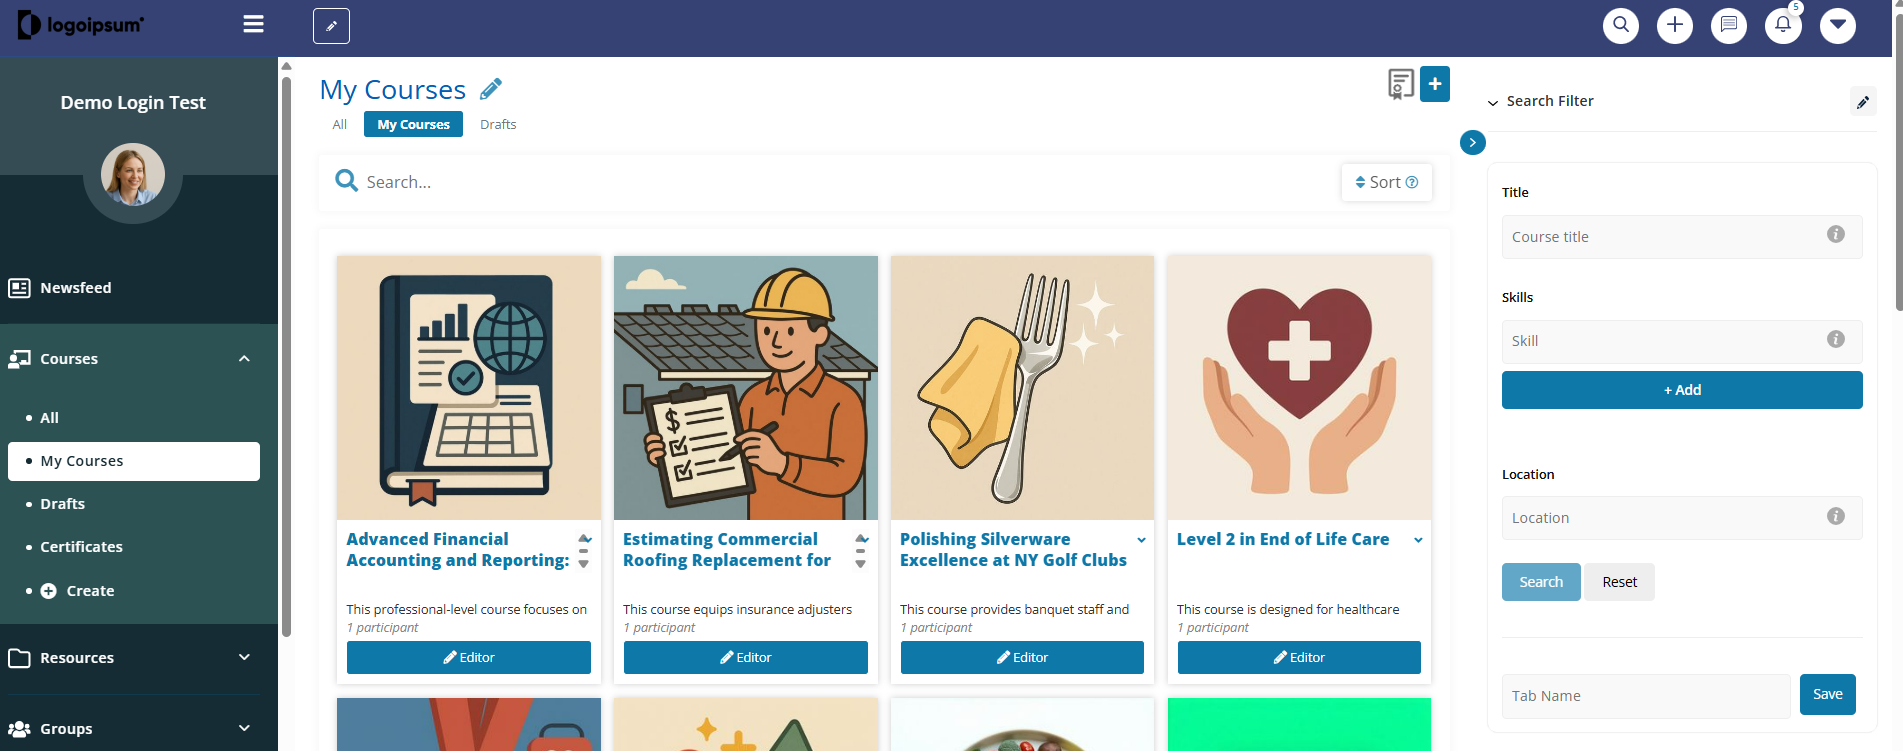Switch to the Drafts tab
This screenshot has height=751, width=1903.
(x=498, y=125)
